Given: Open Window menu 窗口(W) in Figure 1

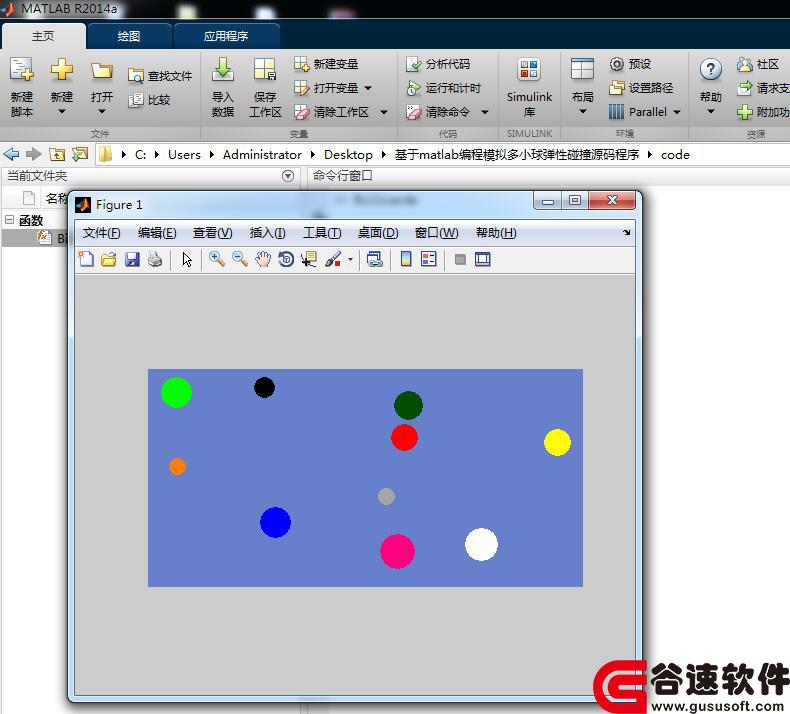Looking at the screenshot, I should click(x=436, y=233).
